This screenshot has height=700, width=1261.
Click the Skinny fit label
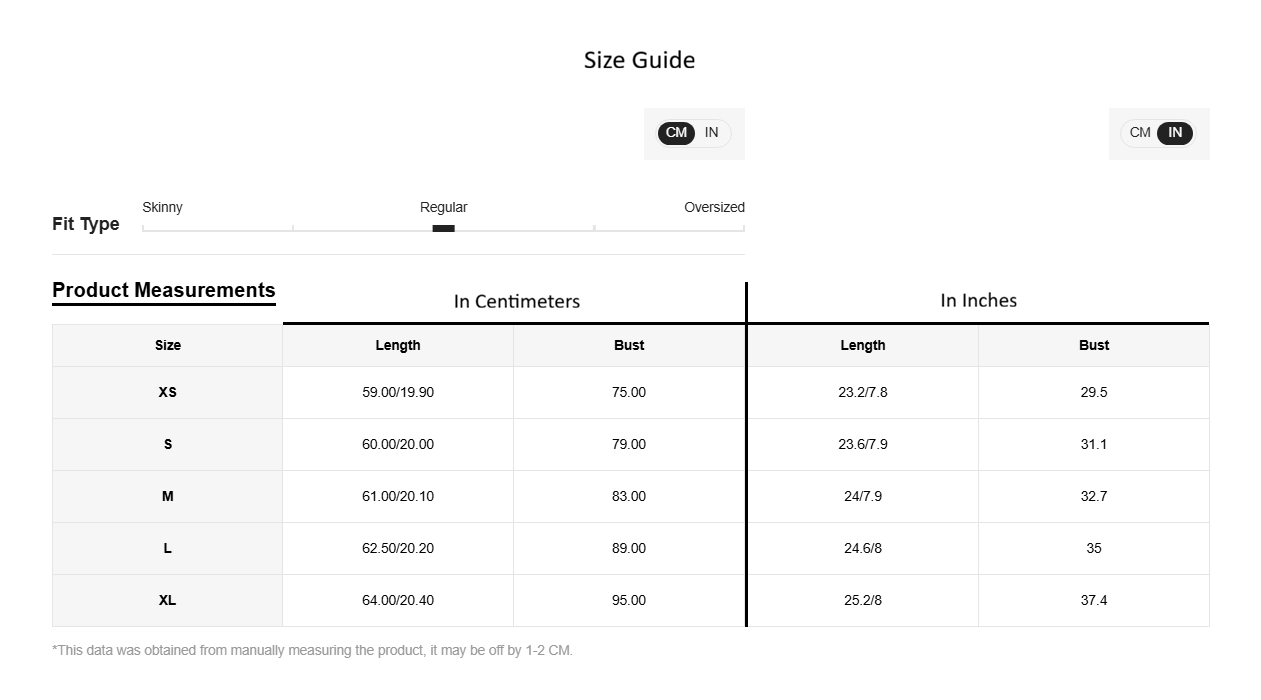(x=162, y=207)
